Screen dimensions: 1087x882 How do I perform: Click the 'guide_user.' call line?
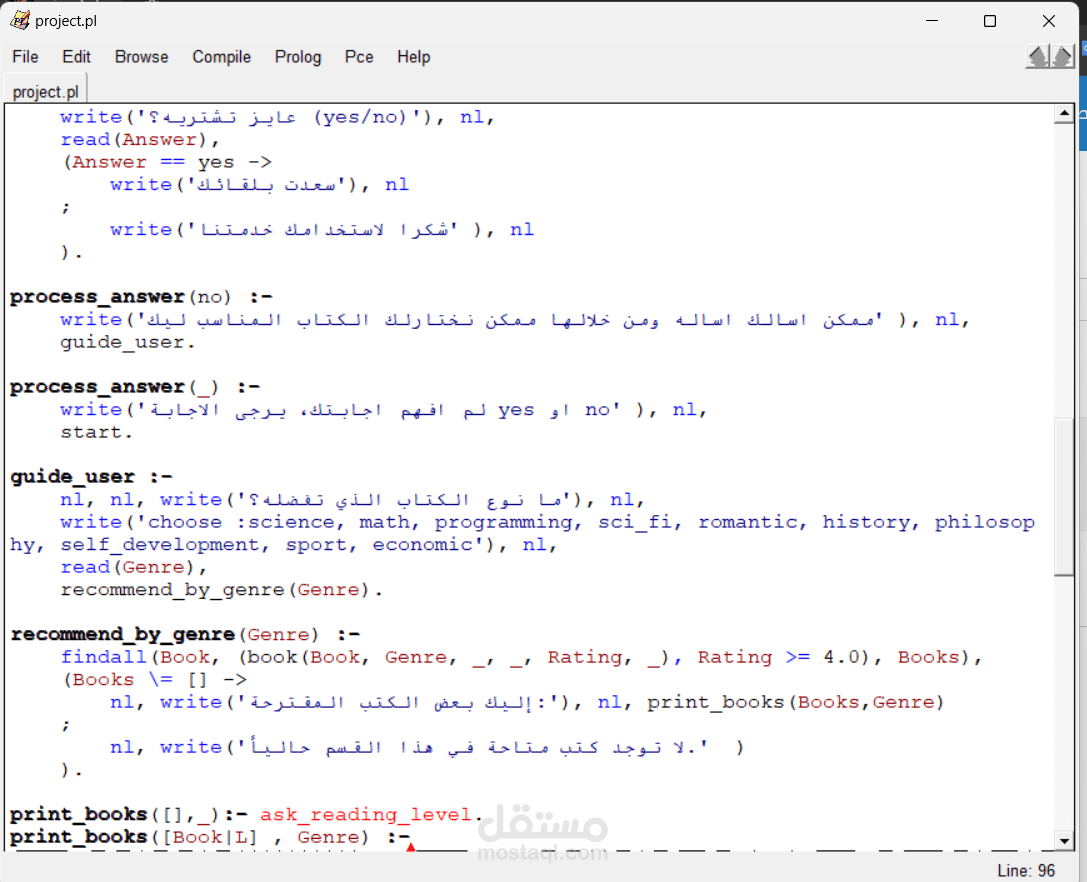(x=128, y=343)
